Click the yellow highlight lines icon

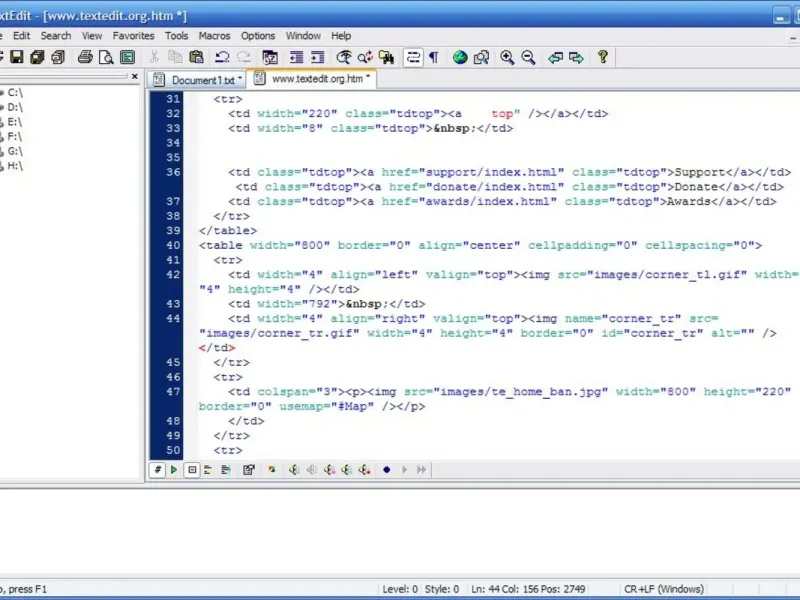tap(208, 470)
